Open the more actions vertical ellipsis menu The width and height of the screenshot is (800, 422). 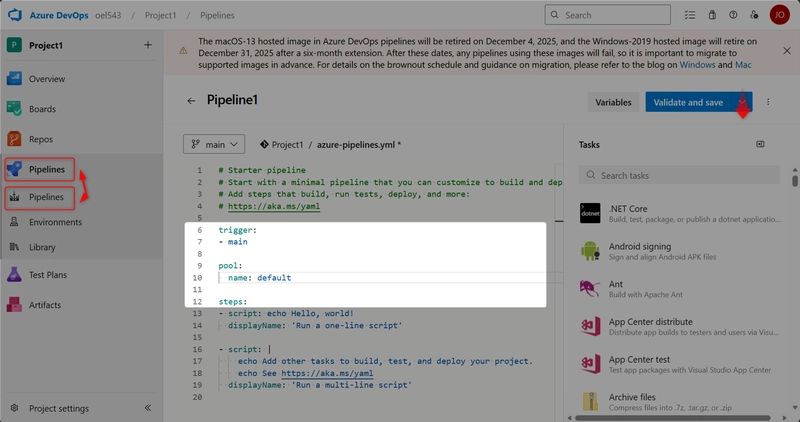[768, 102]
